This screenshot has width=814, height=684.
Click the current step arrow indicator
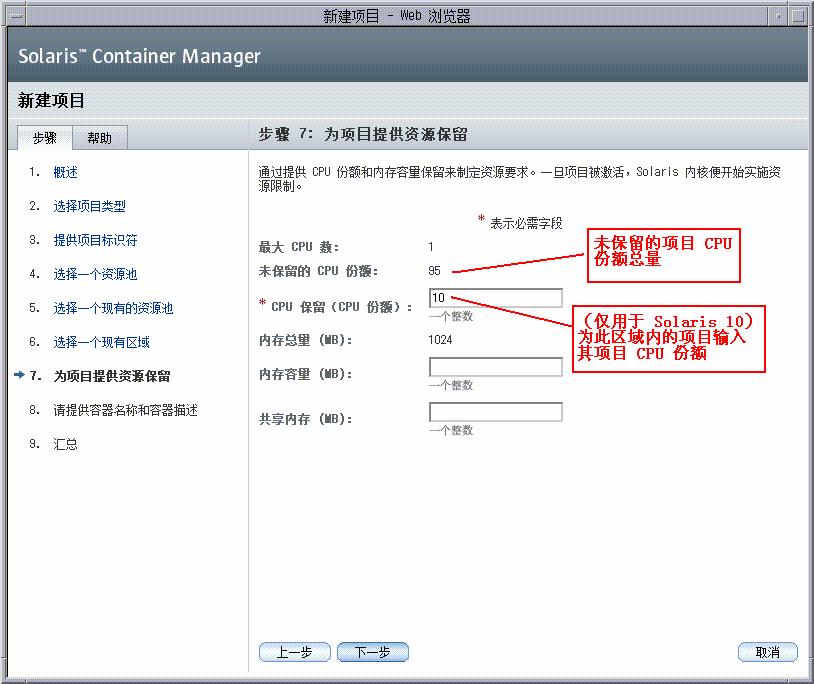pyautogui.click(x=20, y=375)
